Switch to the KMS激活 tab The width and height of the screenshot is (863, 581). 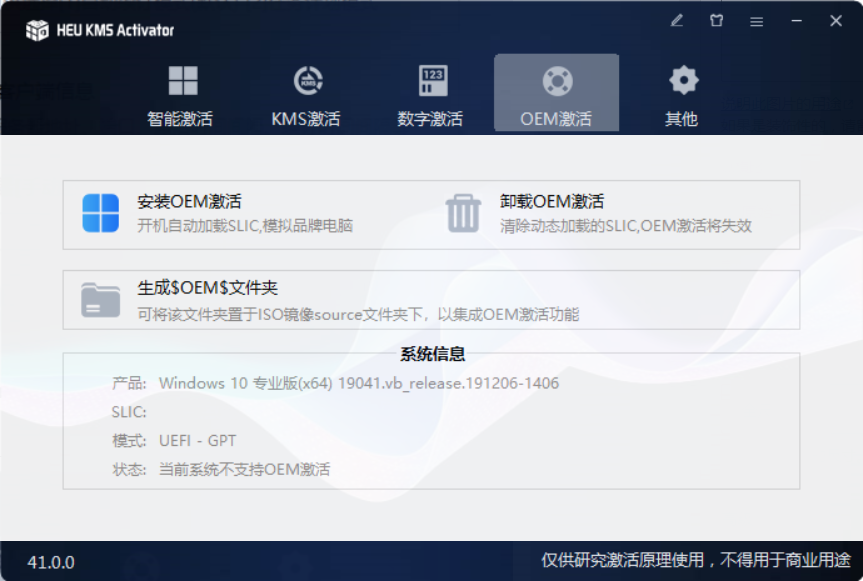coord(306,118)
